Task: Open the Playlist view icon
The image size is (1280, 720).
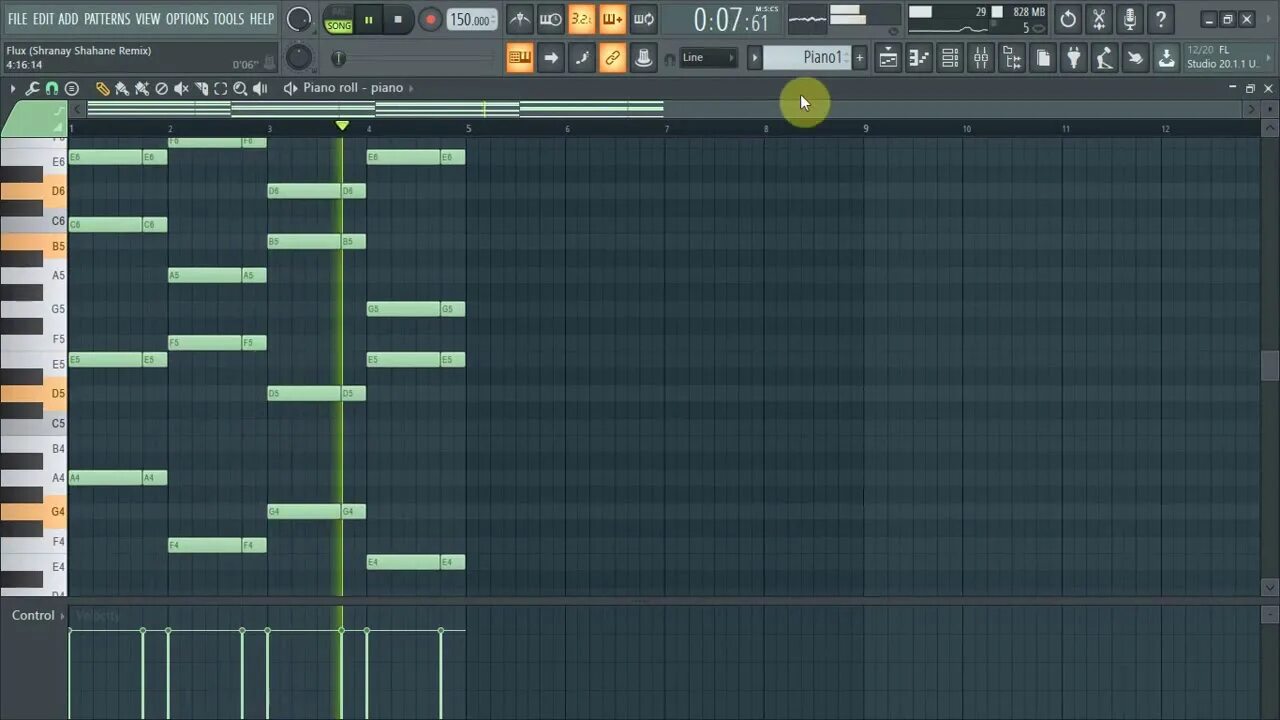Action: pyautogui.click(x=888, y=58)
